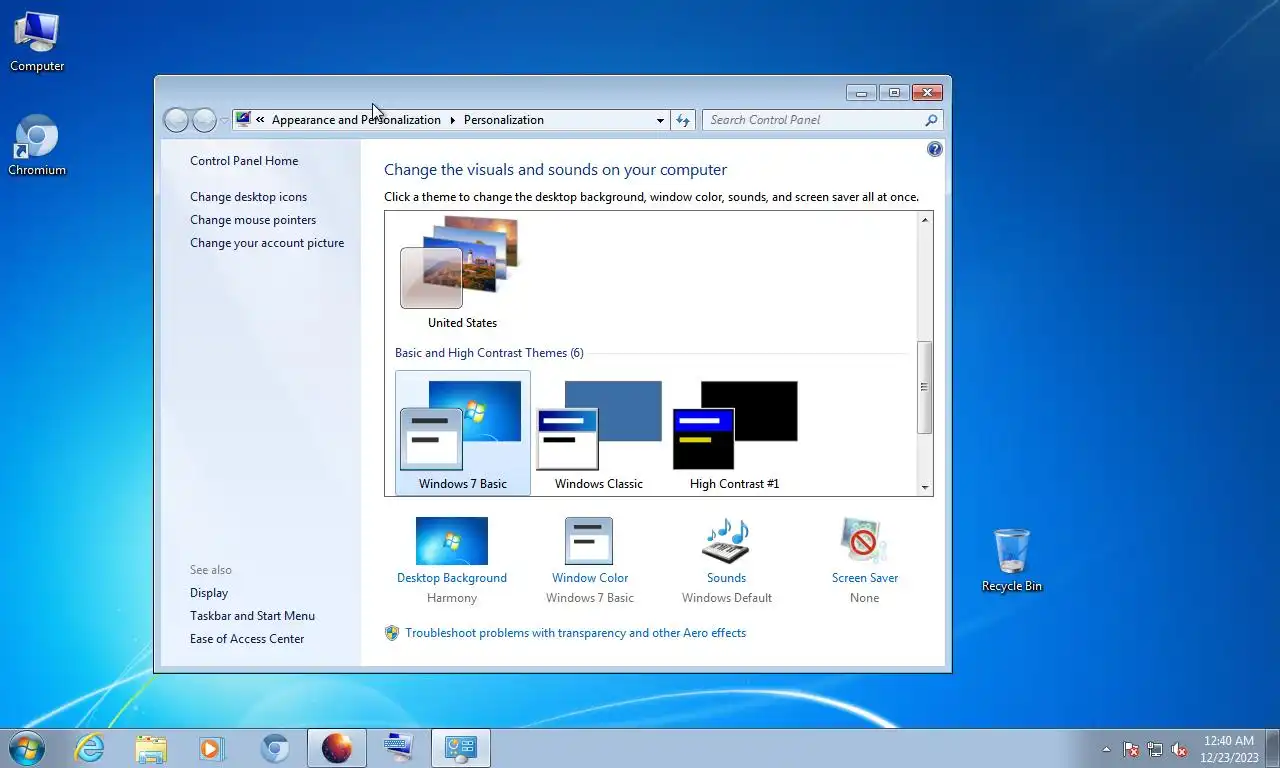The width and height of the screenshot is (1280, 768).
Task: Click Control Panel Home link
Action: [244, 160]
